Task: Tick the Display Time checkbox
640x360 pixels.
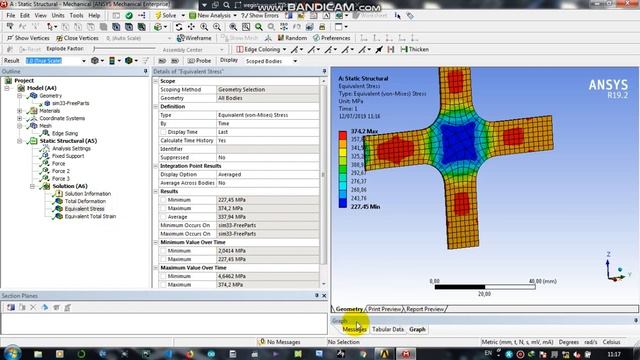Action: click(x=163, y=132)
